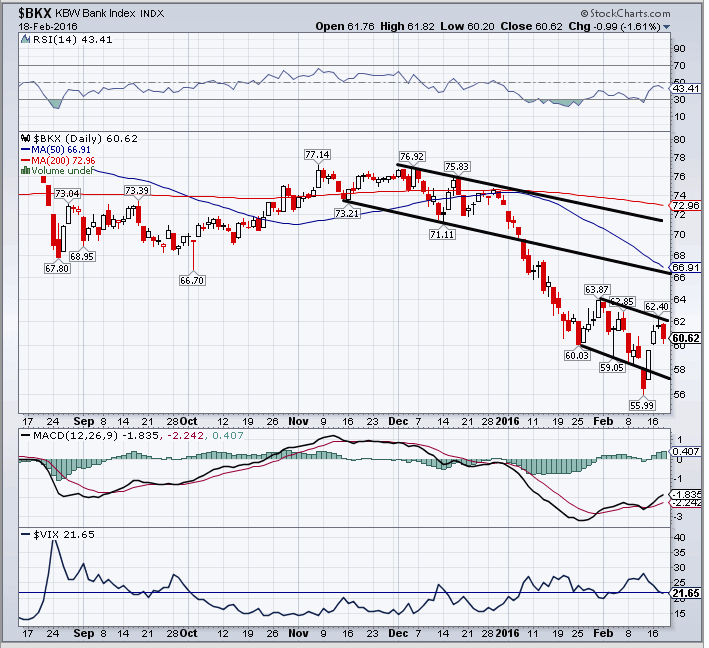This screenshot has height=648, width=709.
Task: Click the 73.04 price label
Action: point(67,194)
